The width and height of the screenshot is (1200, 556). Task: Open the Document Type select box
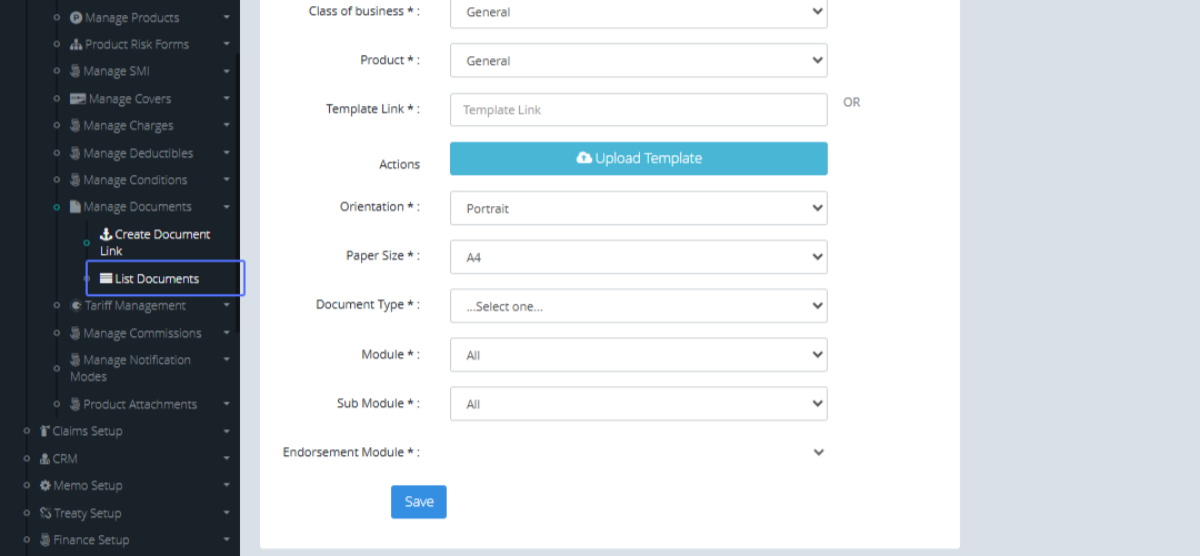click(x=638, y=306)
